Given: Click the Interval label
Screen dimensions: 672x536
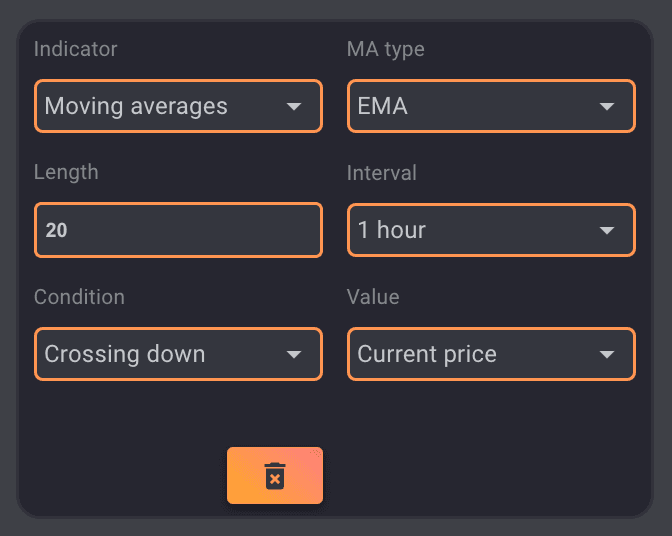Looking at the screenshot, I should [381, 173].
